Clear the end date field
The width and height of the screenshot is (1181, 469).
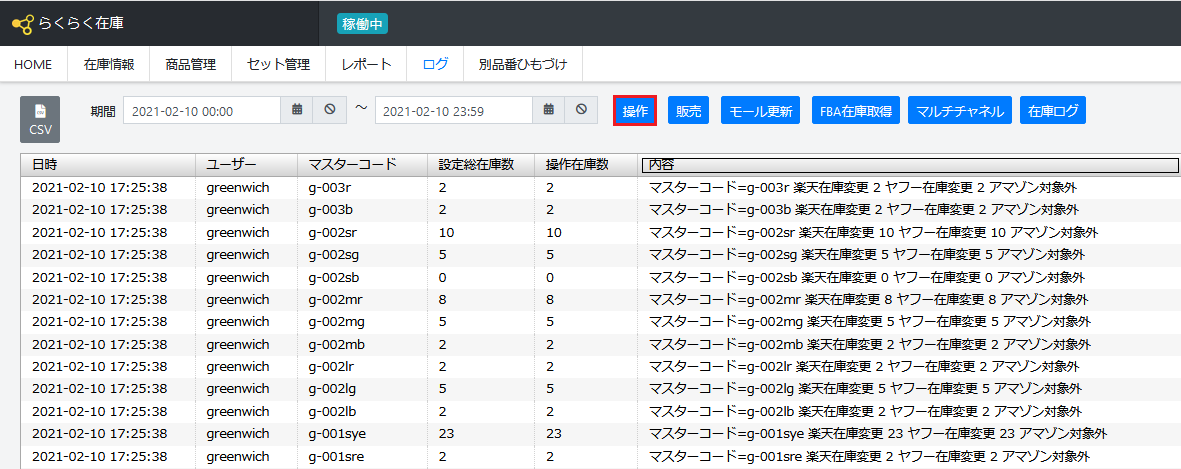tap(581, 110)
